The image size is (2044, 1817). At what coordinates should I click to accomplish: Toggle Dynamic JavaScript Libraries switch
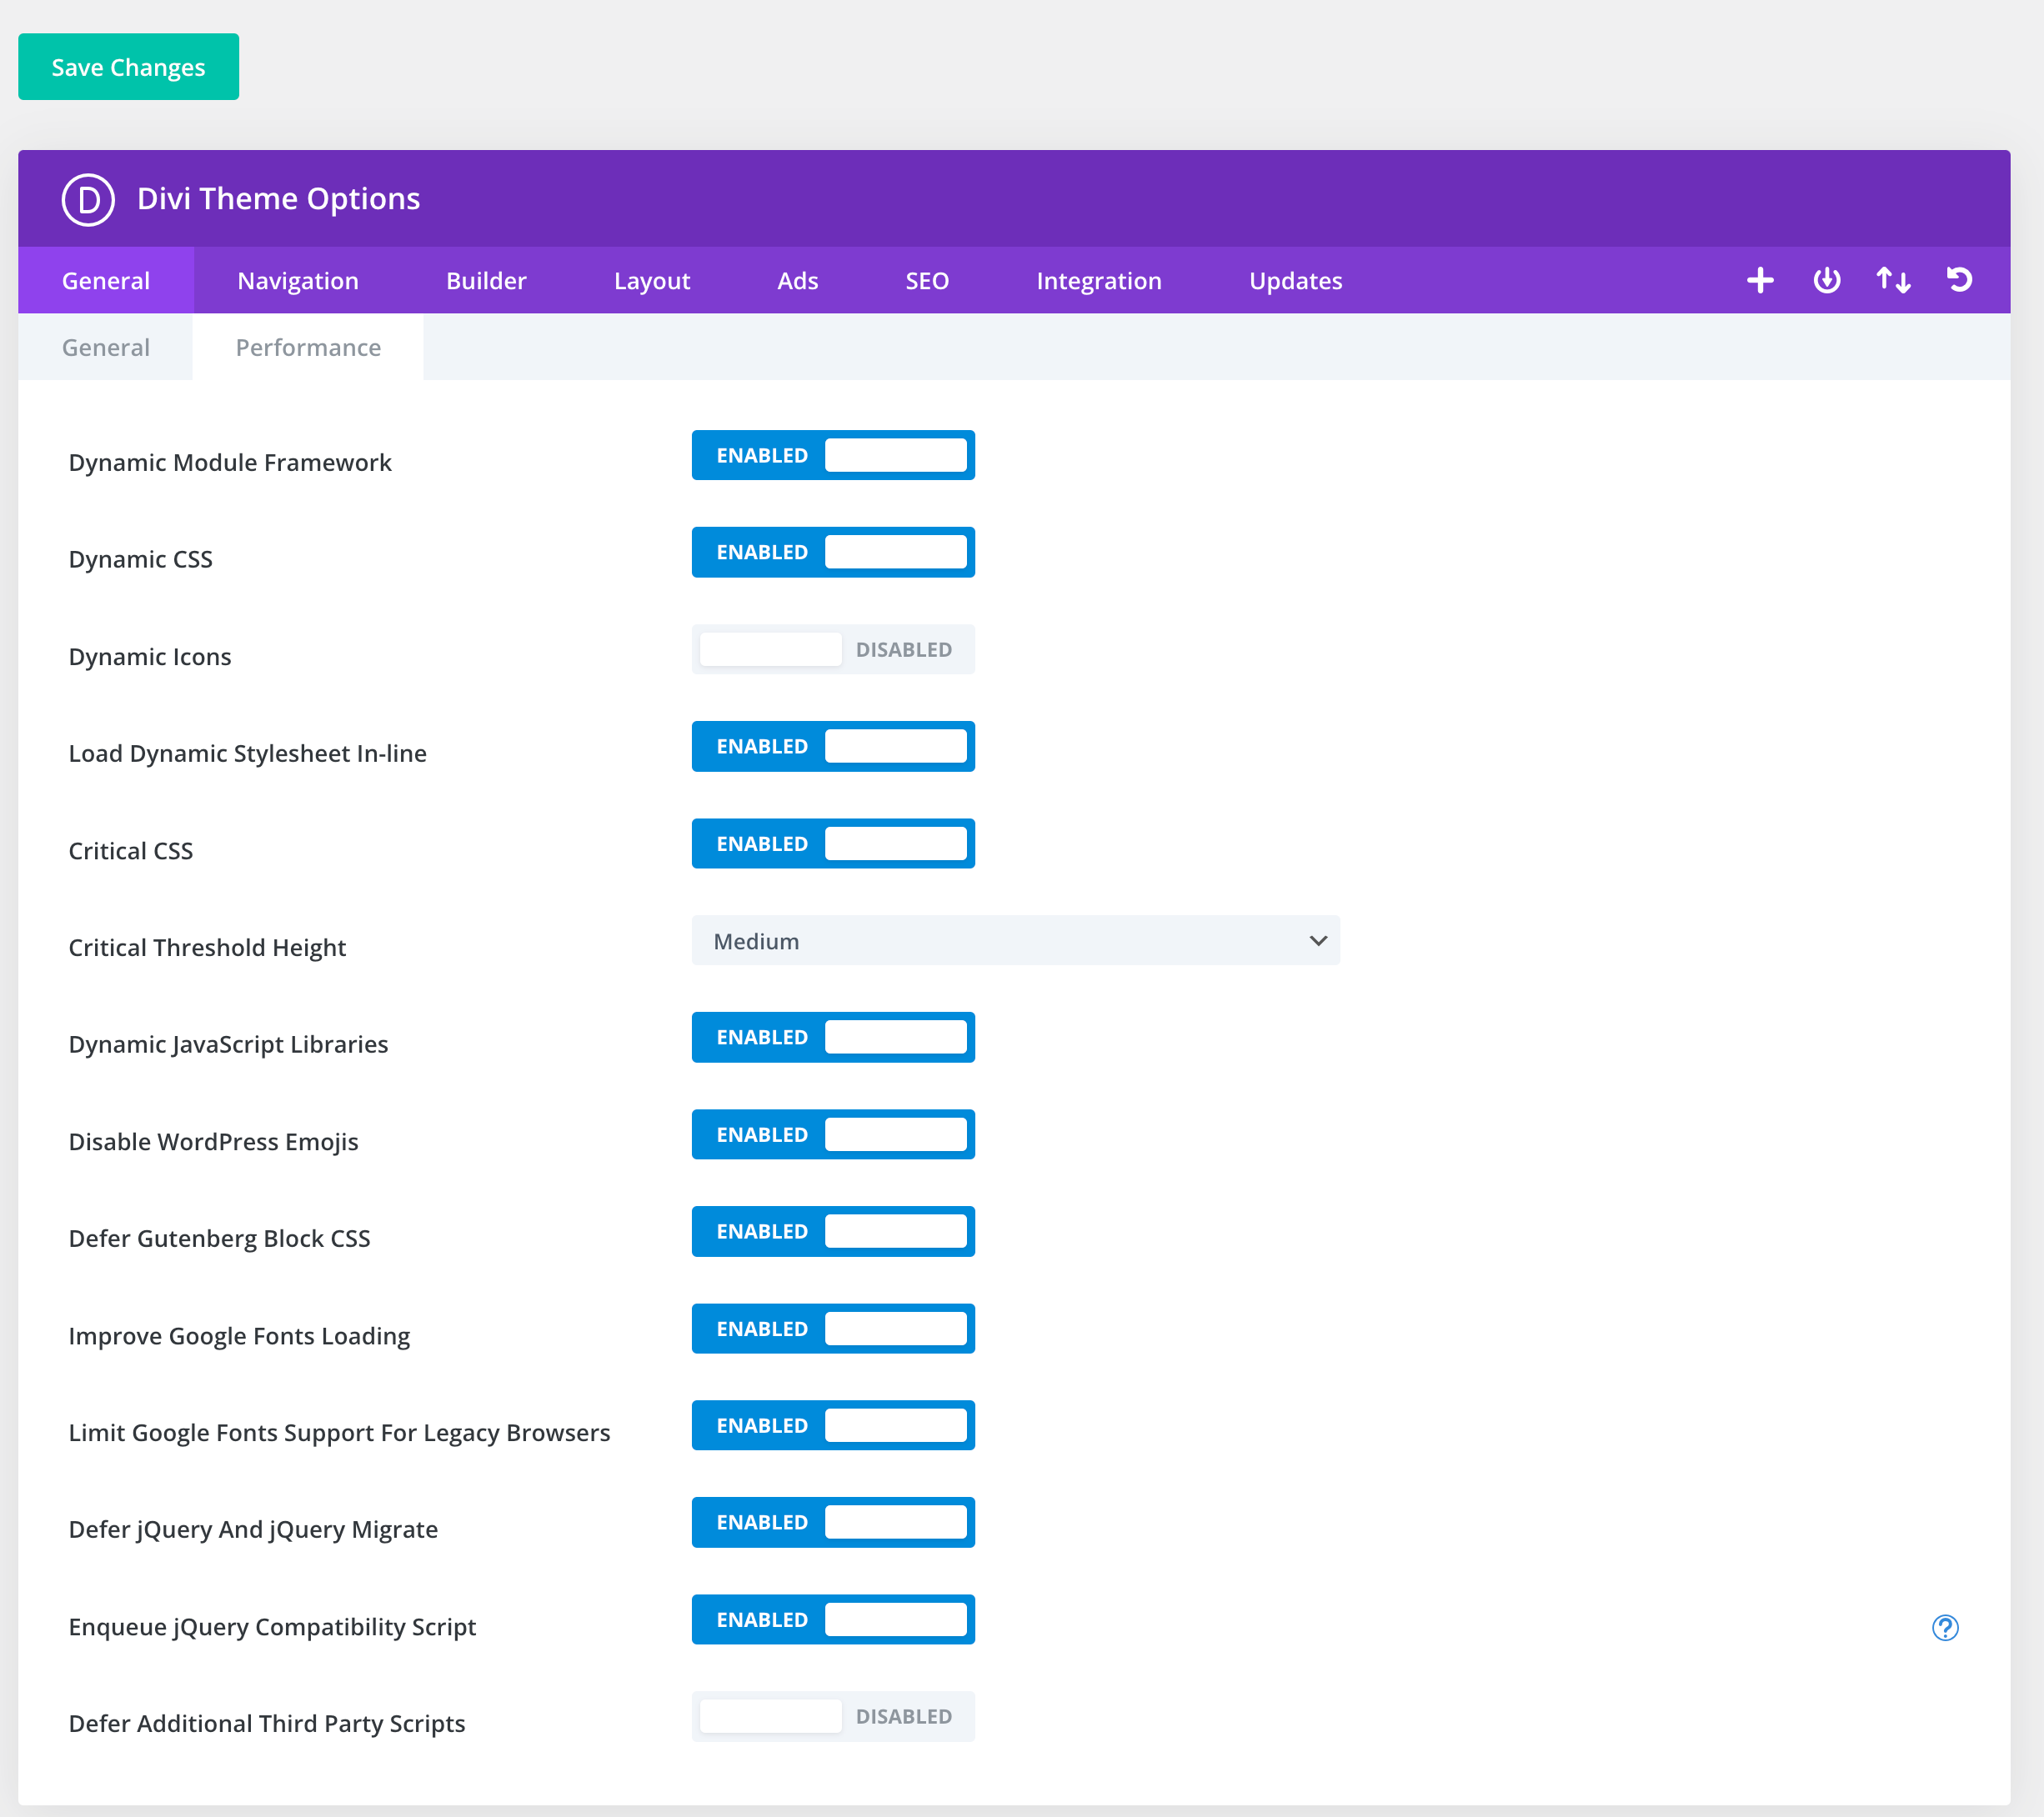833,1037
